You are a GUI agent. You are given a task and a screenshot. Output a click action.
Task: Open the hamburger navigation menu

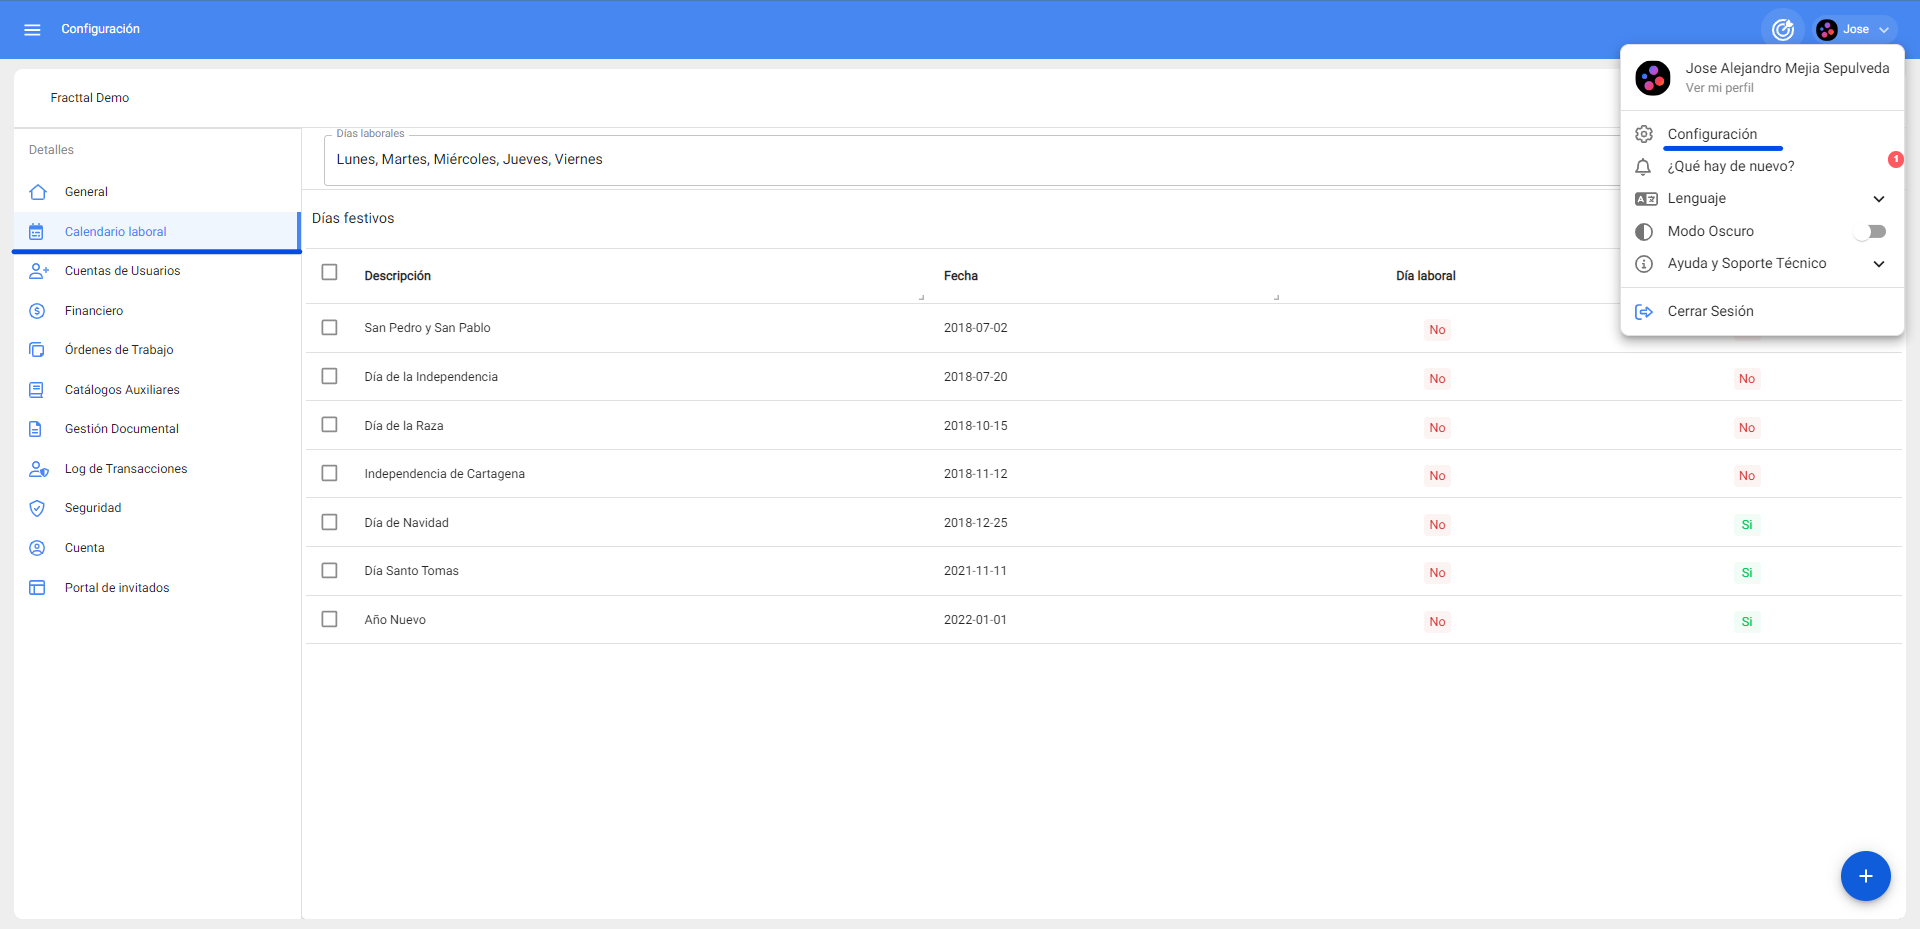click(x=32, y=30)
